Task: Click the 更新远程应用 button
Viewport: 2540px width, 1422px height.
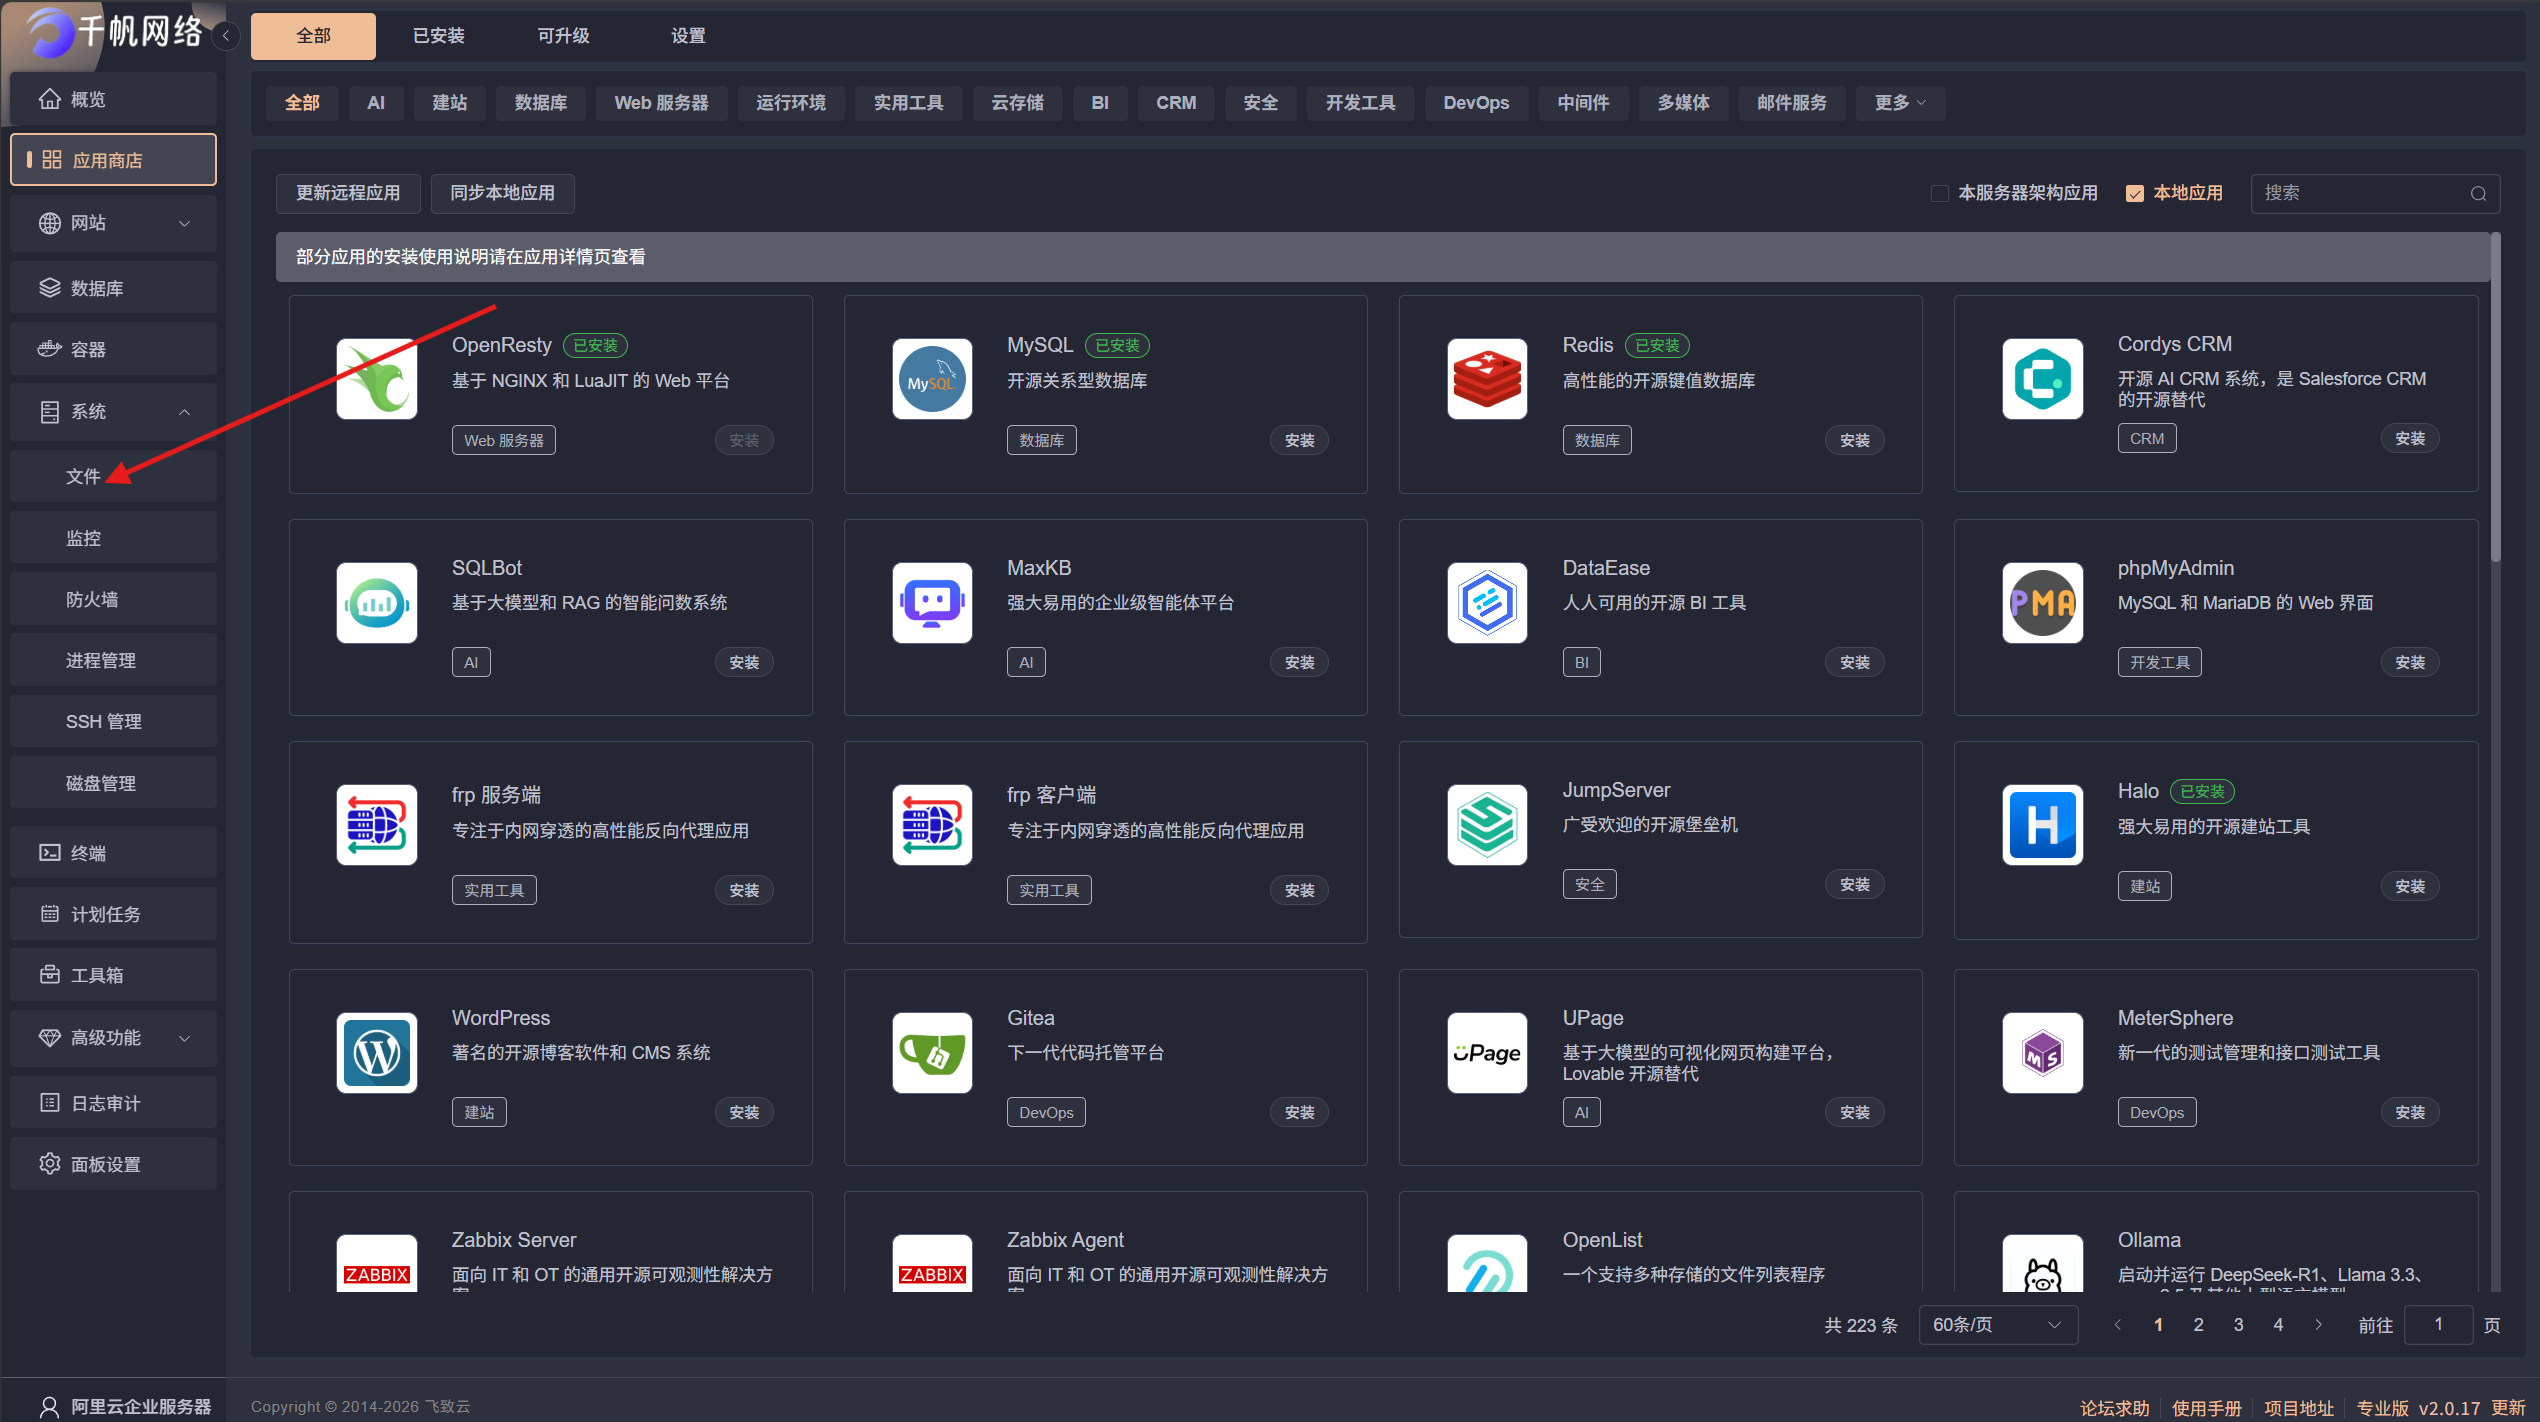Action: coord(347,193)
